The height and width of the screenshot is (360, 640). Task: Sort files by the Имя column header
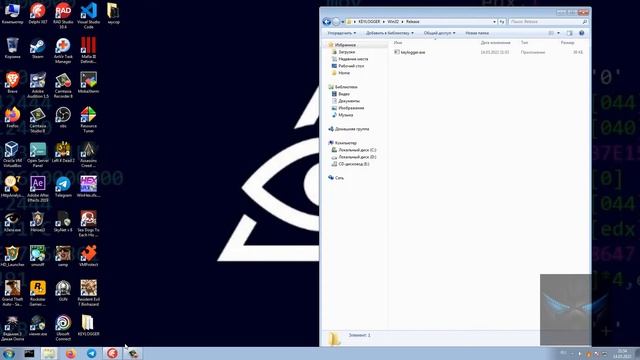(x=398, y=42)
